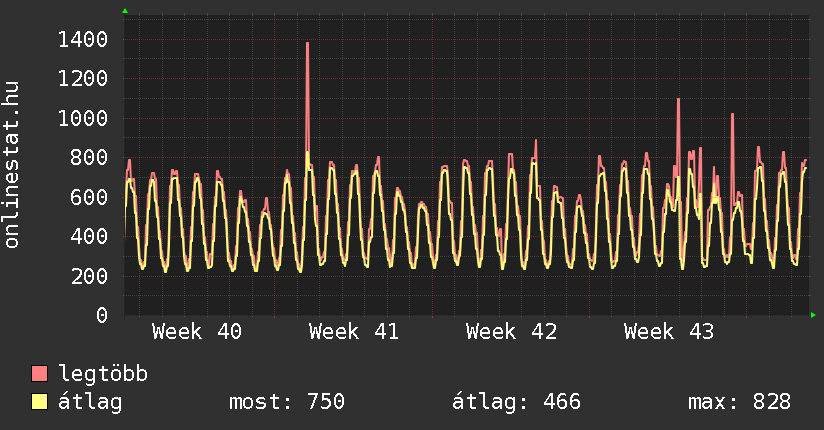Click the 1400 y-axis value
This screenshot has height=430, width=824.
click(x=83, y=39)
